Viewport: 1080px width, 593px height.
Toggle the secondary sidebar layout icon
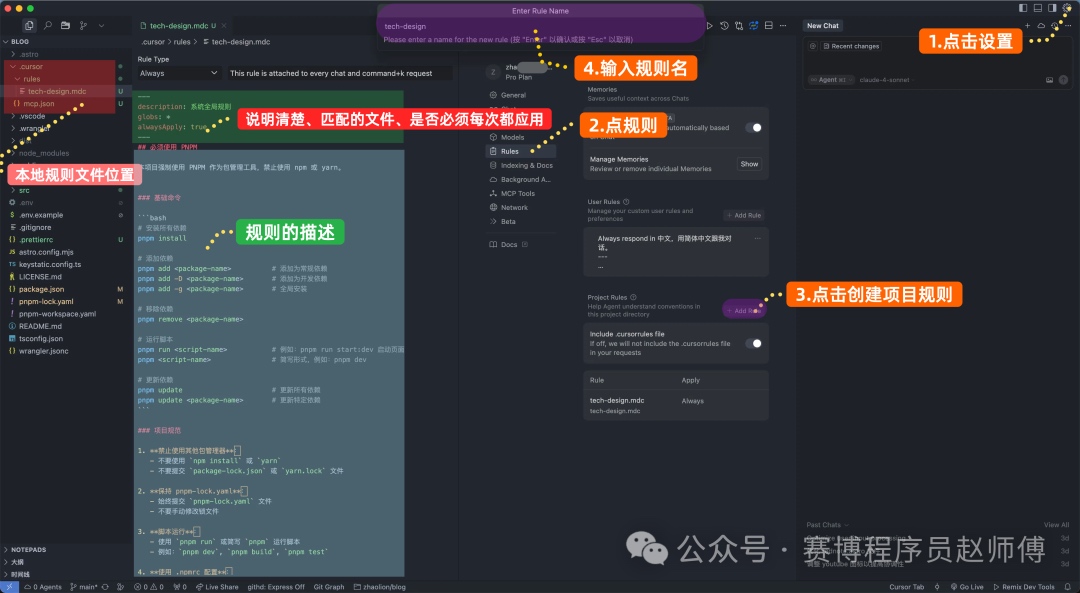[x=1052, y=8]
